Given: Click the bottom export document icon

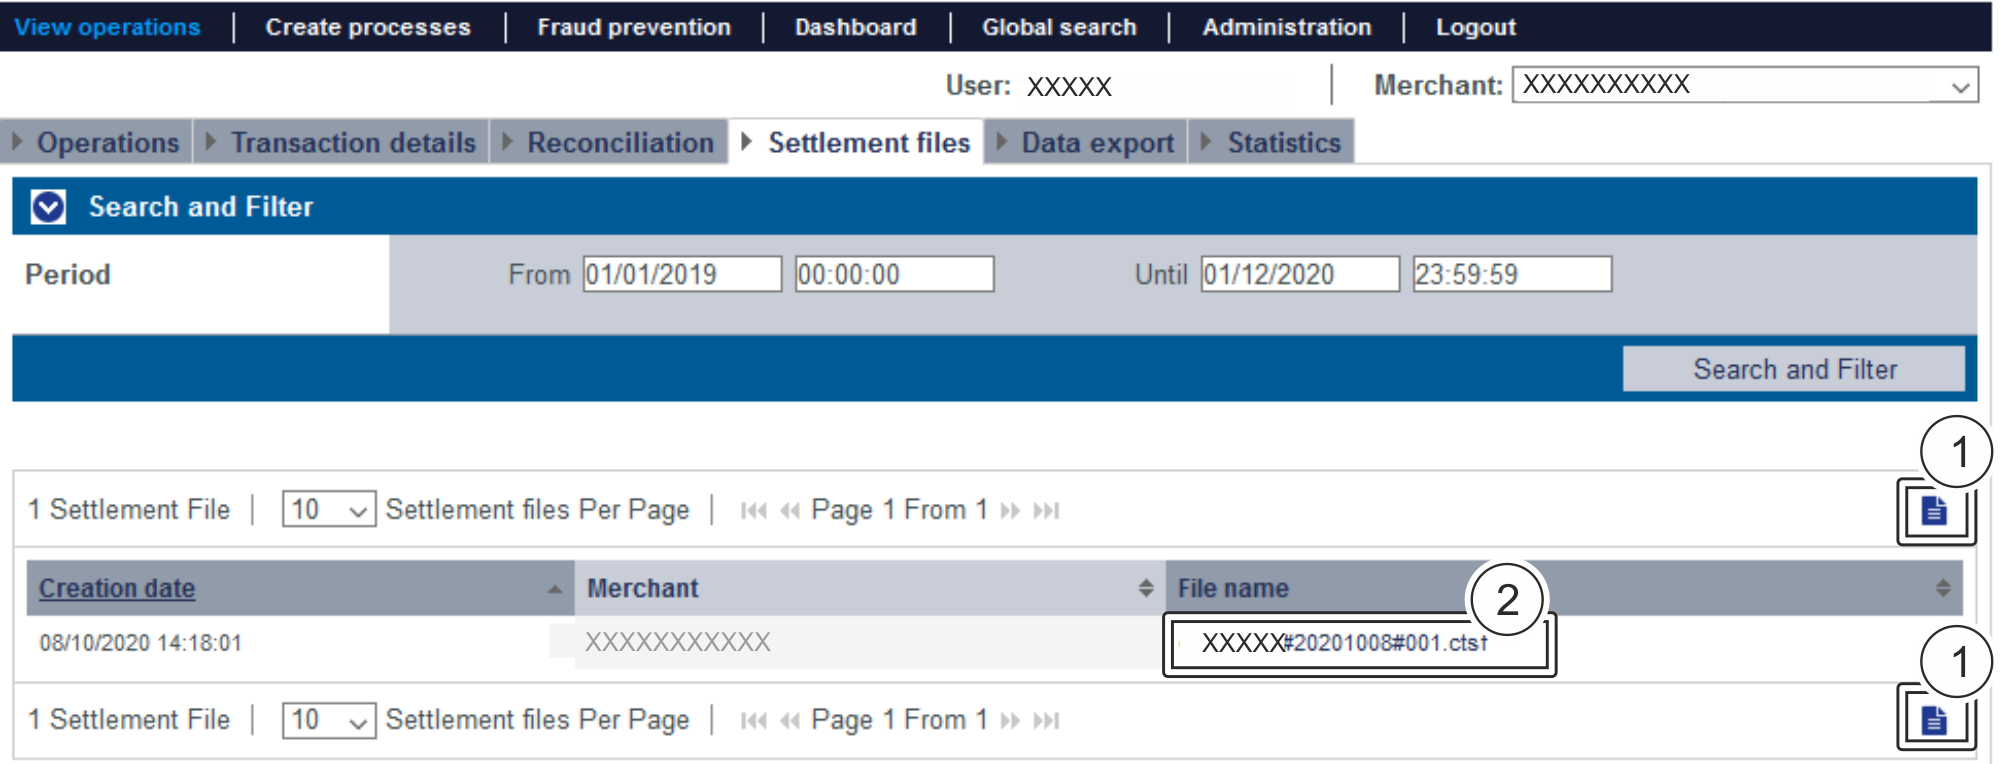Looking at the screenshot, I should [1934, 720].
